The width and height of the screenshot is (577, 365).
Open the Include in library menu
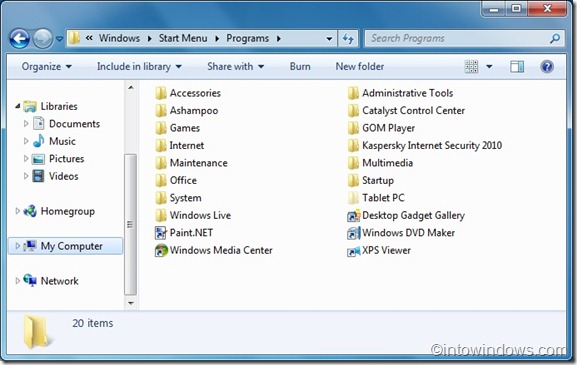pos(139,67)
